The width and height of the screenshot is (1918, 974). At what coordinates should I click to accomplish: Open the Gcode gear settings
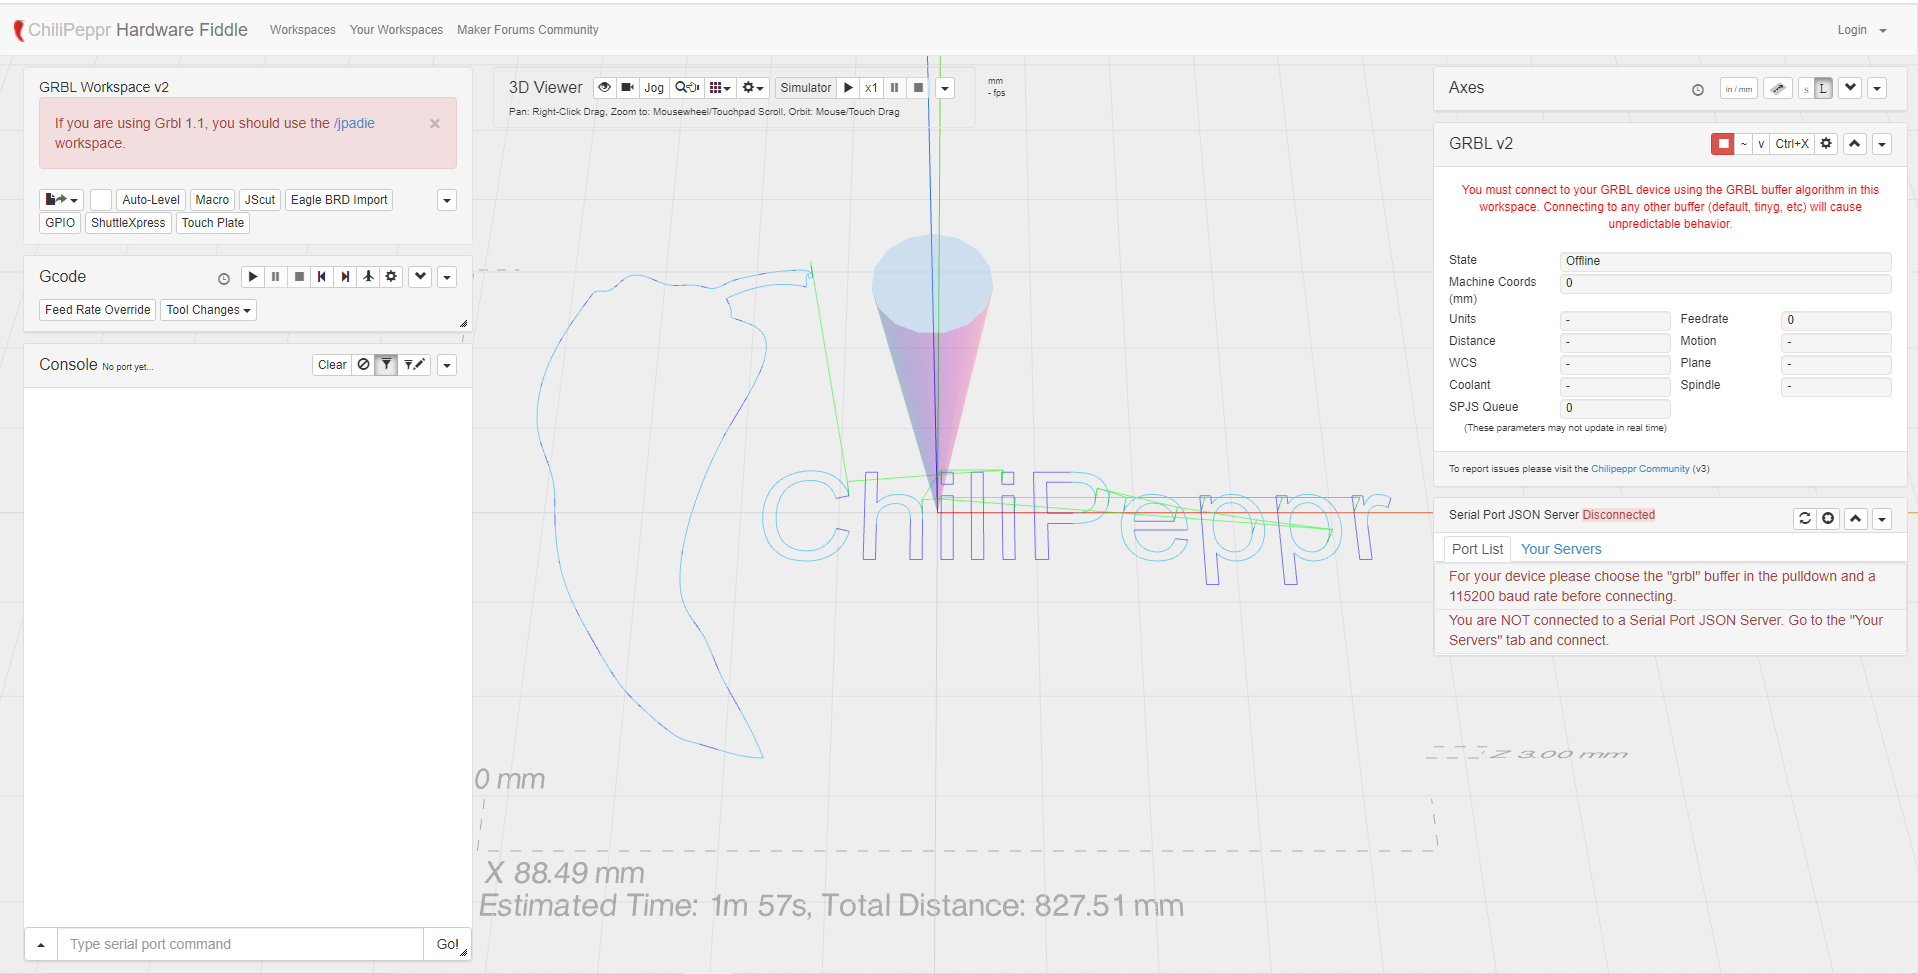click(x=391, y=277)
